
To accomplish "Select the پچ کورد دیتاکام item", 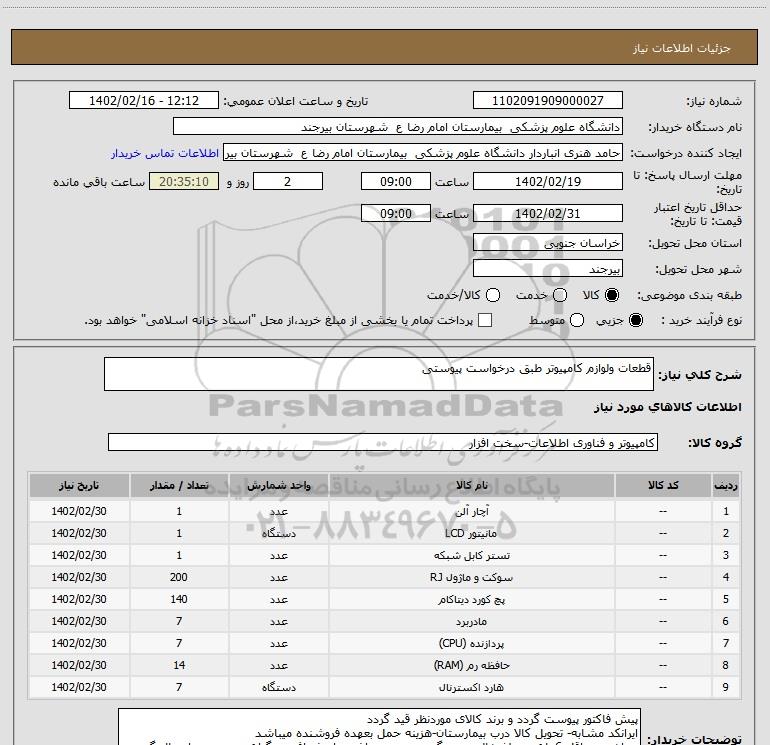I will coord(471,600).
